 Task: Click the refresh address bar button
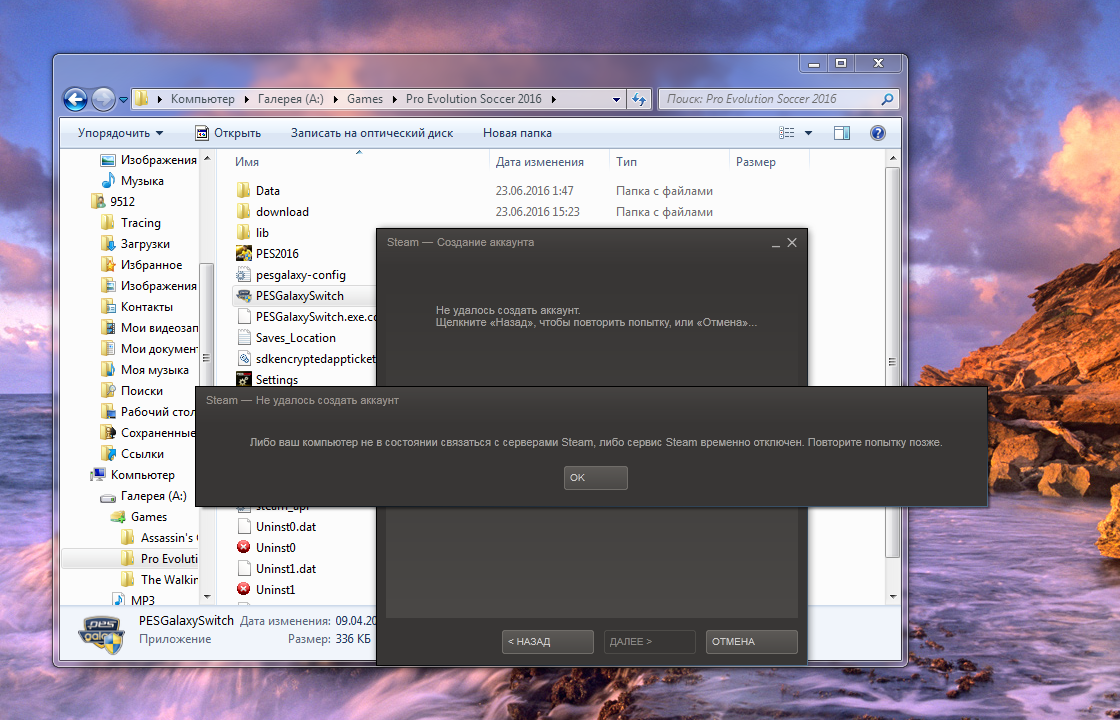[640, 99]
